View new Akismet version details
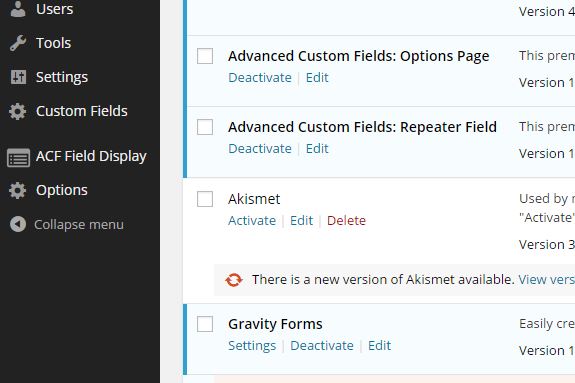575x383 pixels. (x=546, y=280)
